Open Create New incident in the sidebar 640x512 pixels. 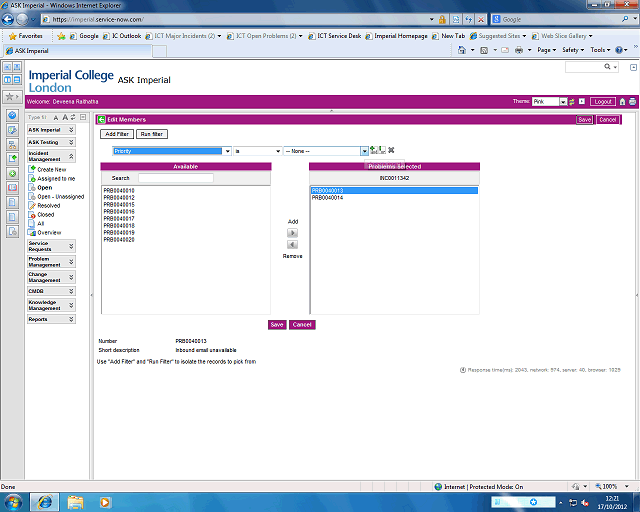[51, 169]
